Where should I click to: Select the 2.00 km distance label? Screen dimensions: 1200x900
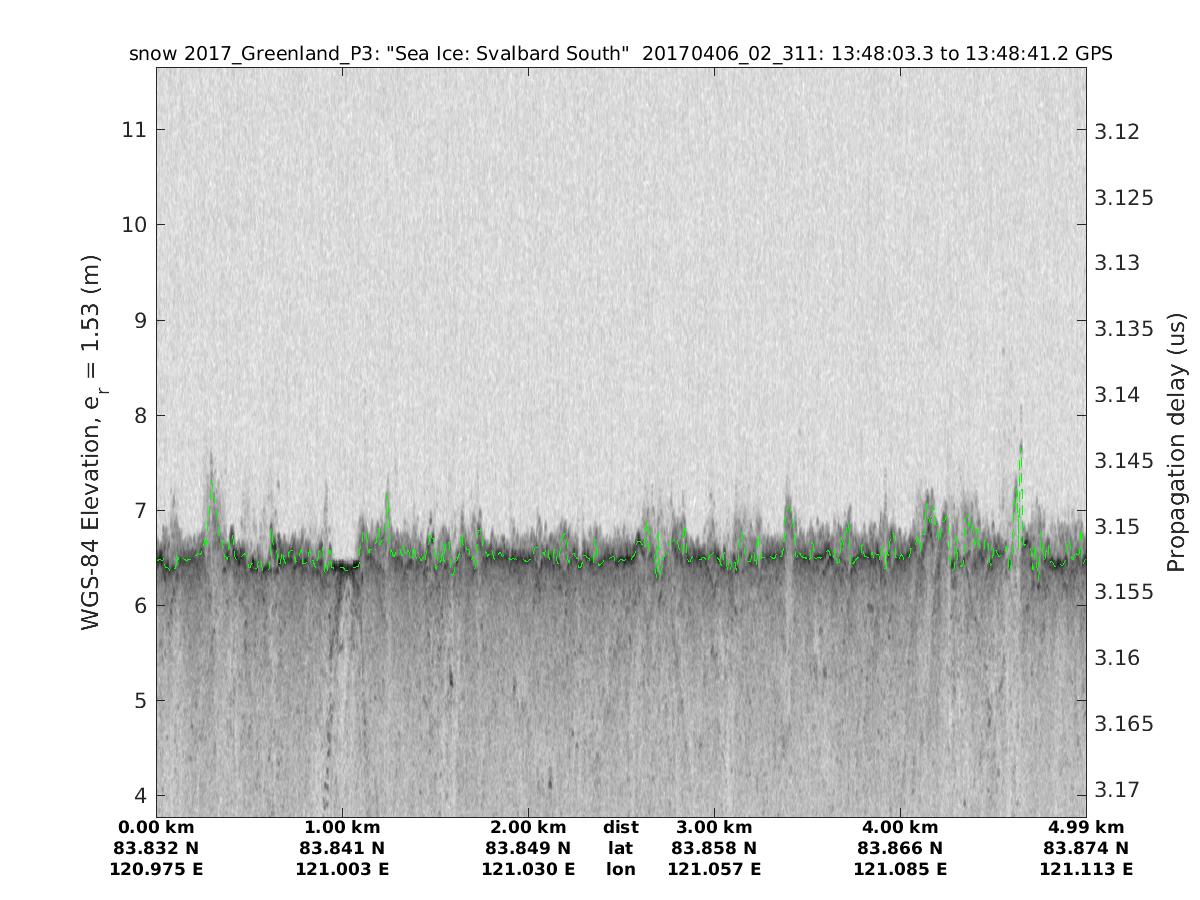click(x=528, y=827)
